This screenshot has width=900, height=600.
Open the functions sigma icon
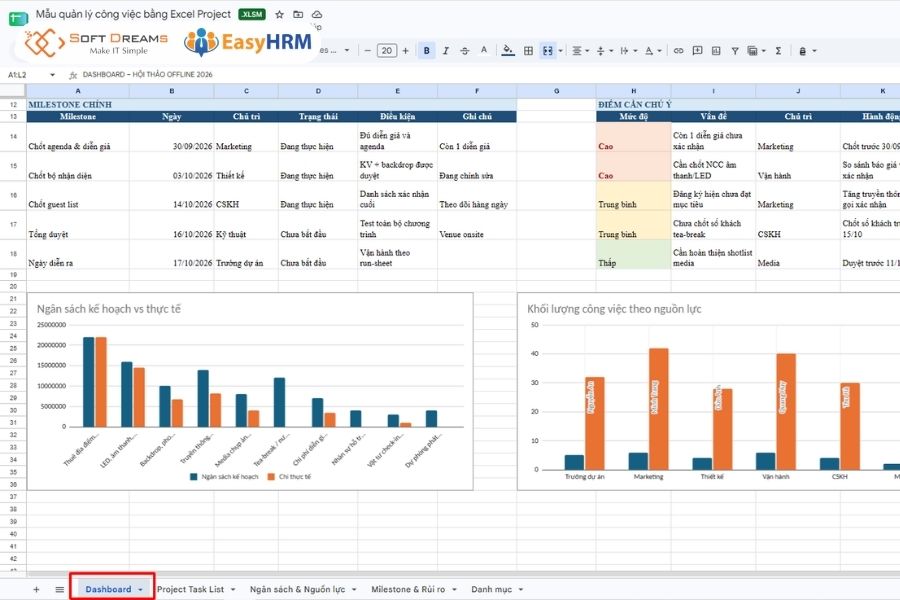(778, 51)
